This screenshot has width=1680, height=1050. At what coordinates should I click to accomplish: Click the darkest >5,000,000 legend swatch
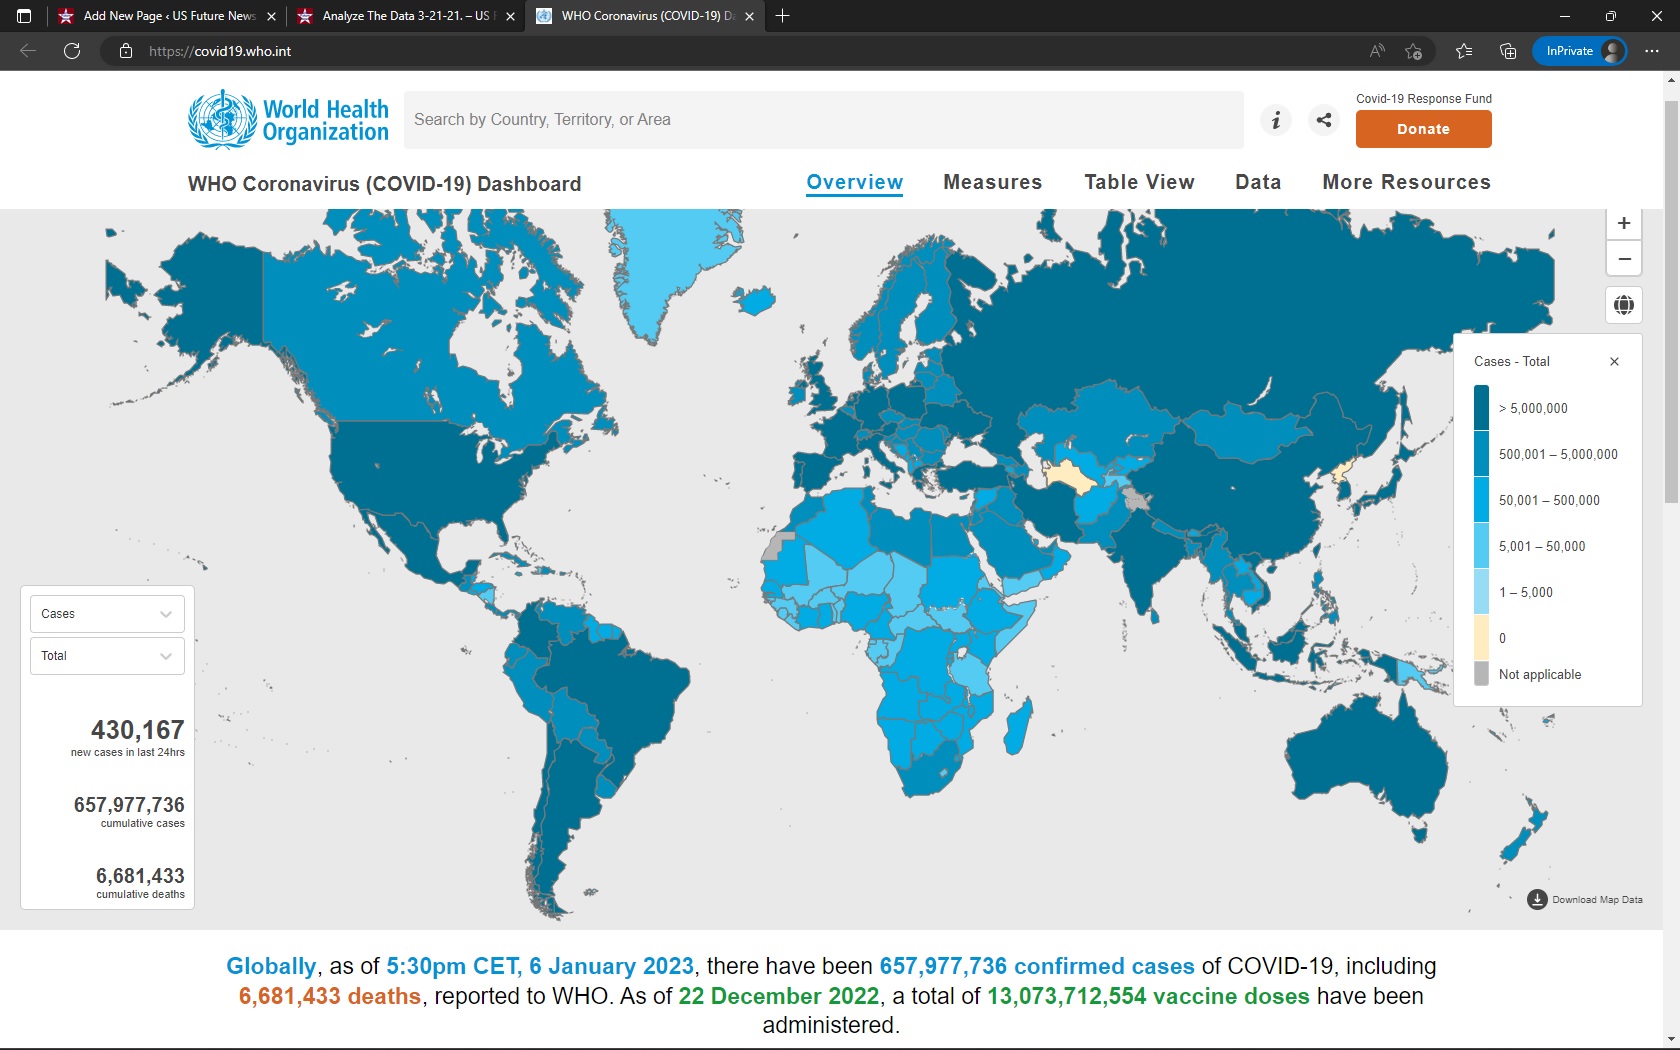tap(1481, 408)
